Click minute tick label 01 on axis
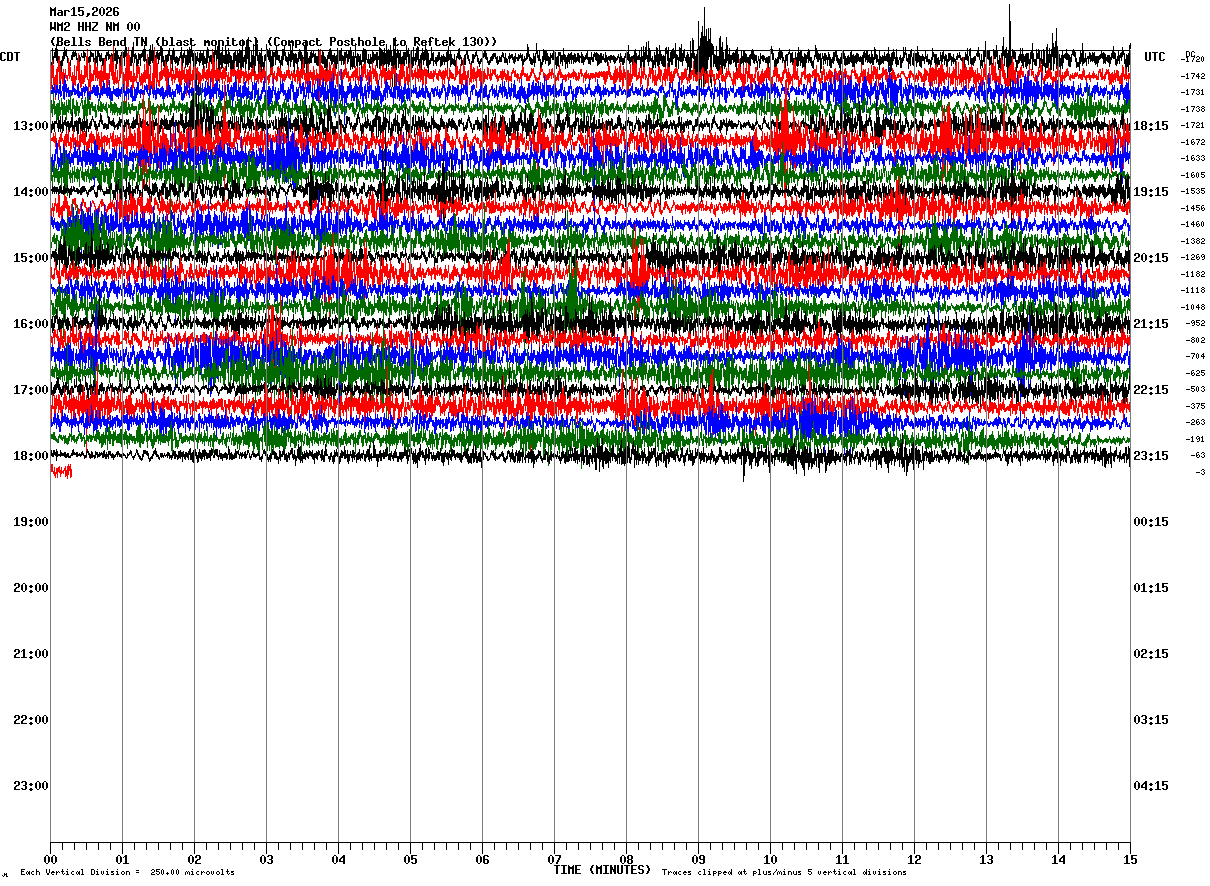The height and width of the screenshot is (886, 1210). [x=122, y=859]
